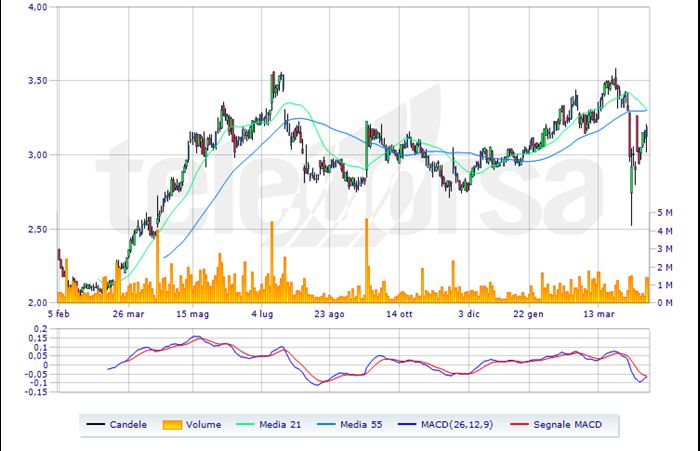Click the 13 mar date label

point(600,312)
